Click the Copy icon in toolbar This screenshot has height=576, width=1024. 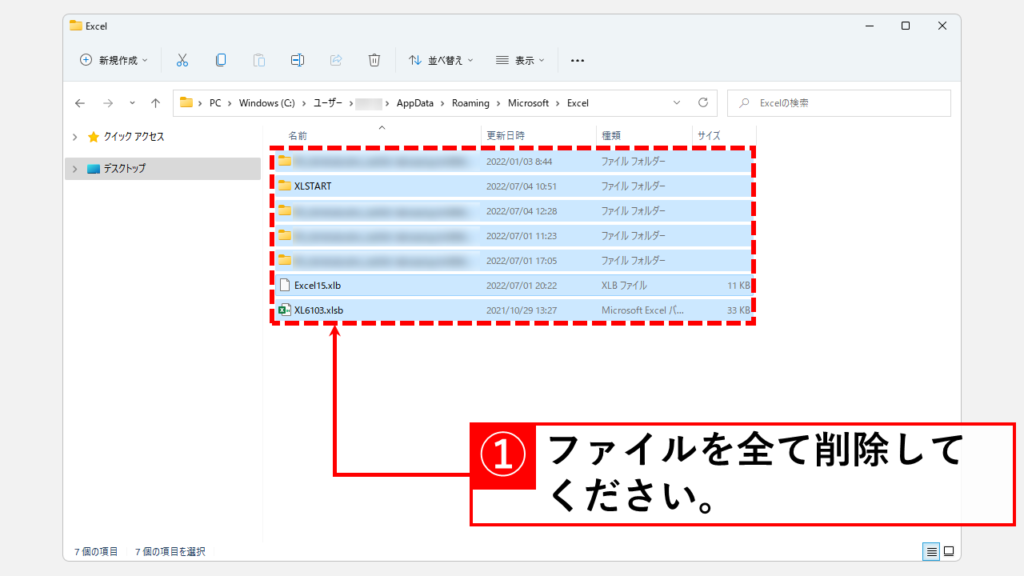click(221, 60)
